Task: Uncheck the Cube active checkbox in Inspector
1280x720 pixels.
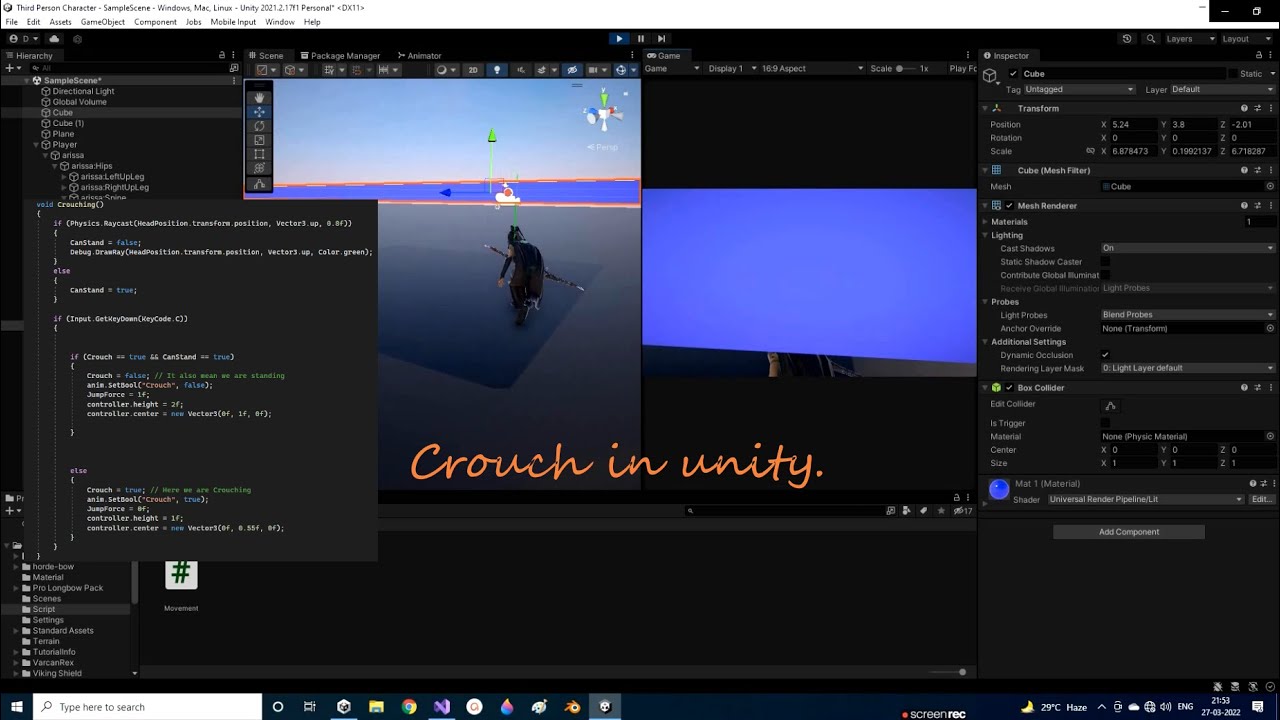Action: point(1013,74)
